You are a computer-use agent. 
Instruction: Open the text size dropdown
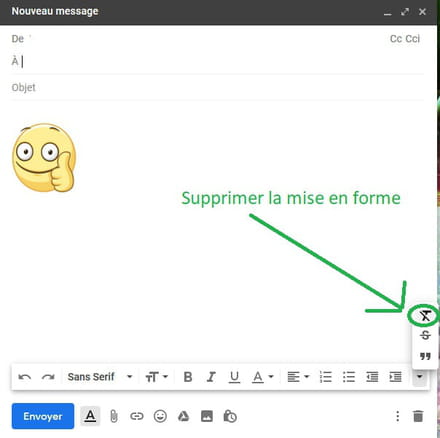(x=157, y=377)
